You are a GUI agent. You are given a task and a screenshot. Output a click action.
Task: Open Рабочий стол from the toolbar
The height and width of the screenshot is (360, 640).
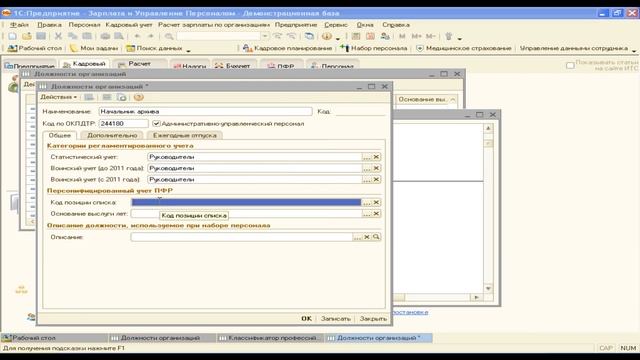point(35,48)
